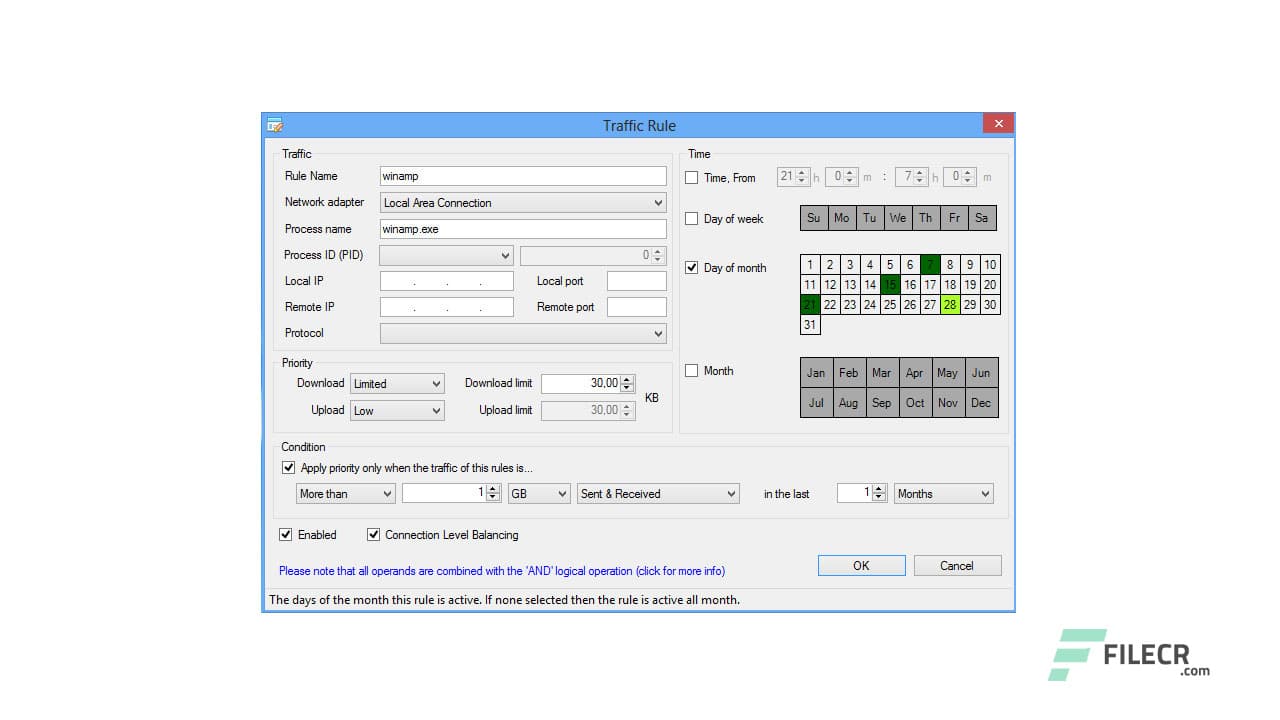Enable the Time, From checkbox
This screenshot has height=720, width=1280.
click(x=691, y=177)
